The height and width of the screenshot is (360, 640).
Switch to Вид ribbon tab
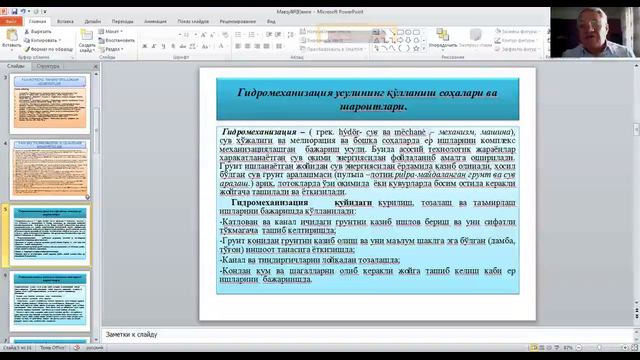coord(271,21)
